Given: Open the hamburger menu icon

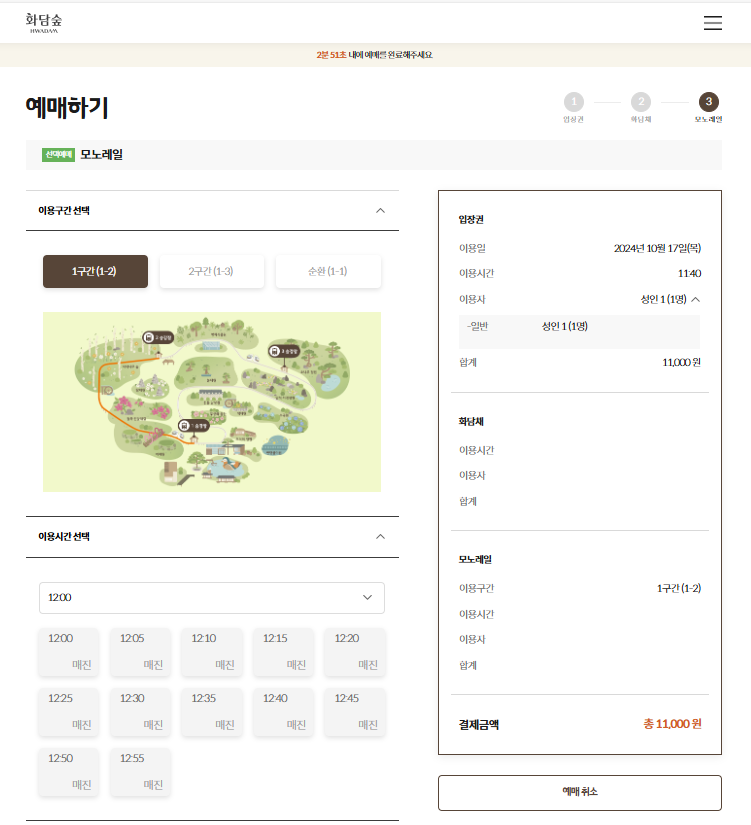Looking at the screenshot, I should [713, 23].
